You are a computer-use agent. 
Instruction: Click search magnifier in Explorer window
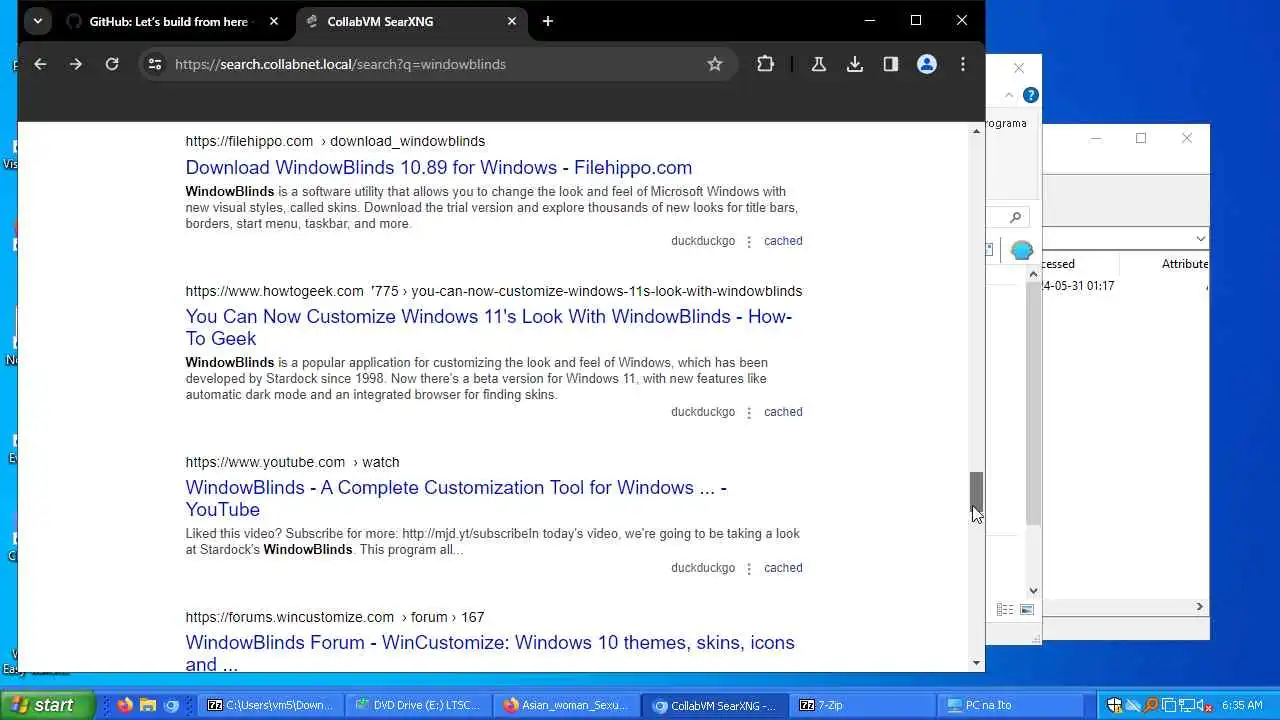(x=1016, y=217)
